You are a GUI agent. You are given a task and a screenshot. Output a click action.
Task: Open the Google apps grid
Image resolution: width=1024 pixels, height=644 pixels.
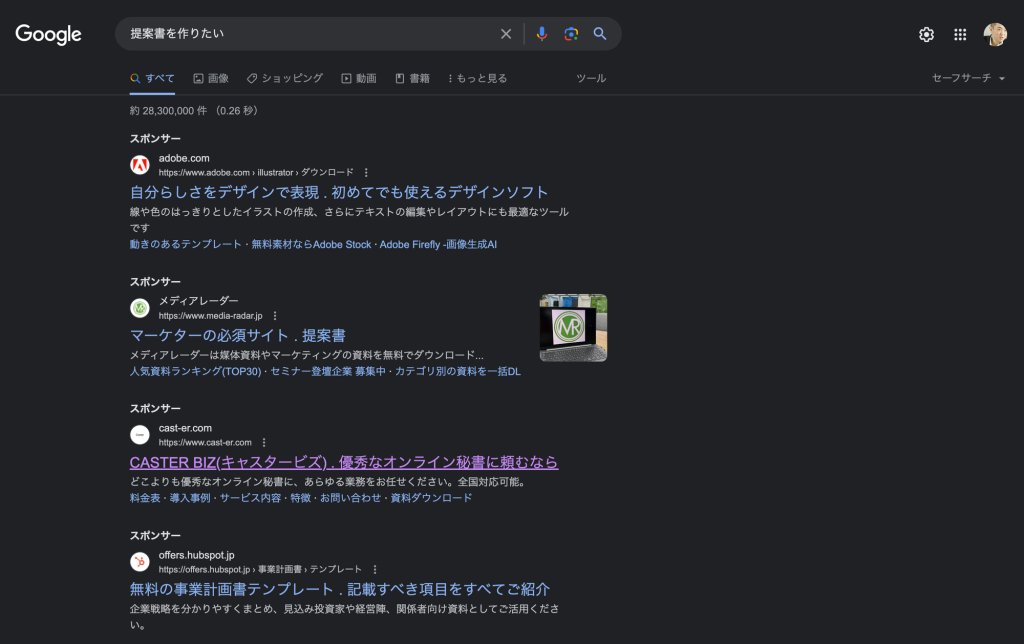pos(960,35)
